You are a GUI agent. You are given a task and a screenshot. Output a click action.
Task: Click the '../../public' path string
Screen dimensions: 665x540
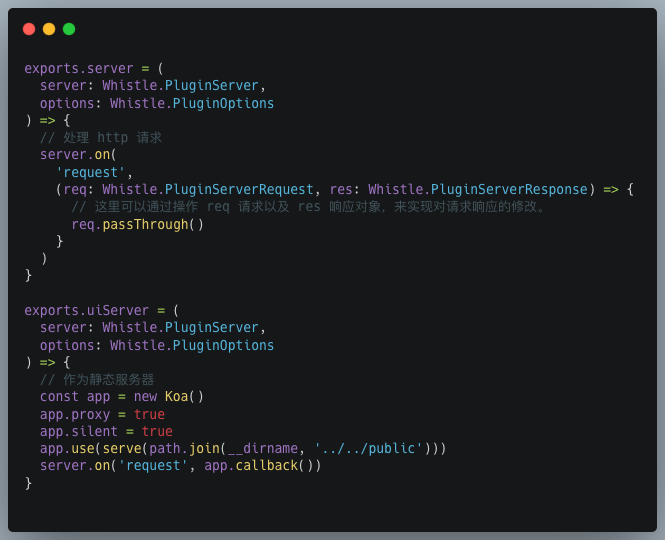[367, 449]
